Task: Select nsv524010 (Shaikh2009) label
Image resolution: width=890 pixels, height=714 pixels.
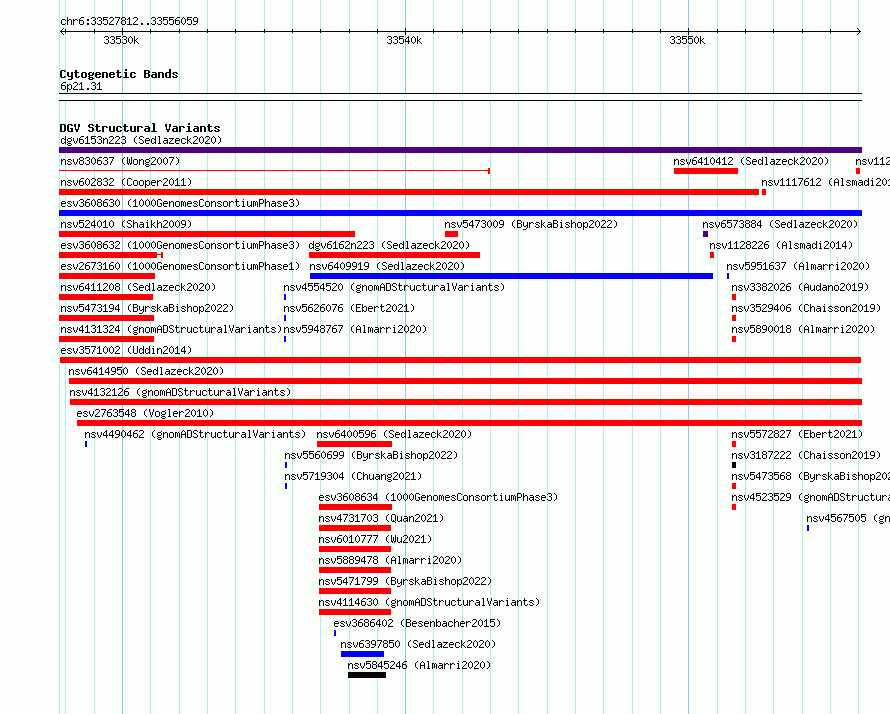Action: point(126,224)
